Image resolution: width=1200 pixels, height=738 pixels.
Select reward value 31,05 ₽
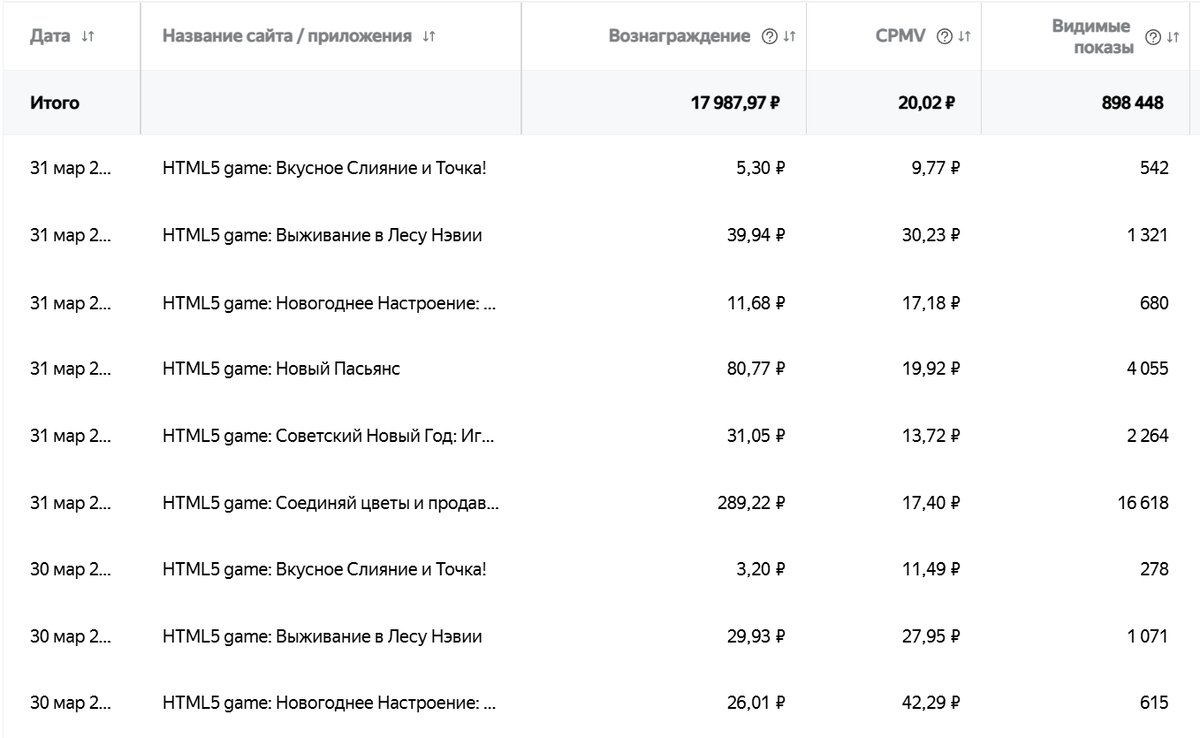(x=757, y=436)
